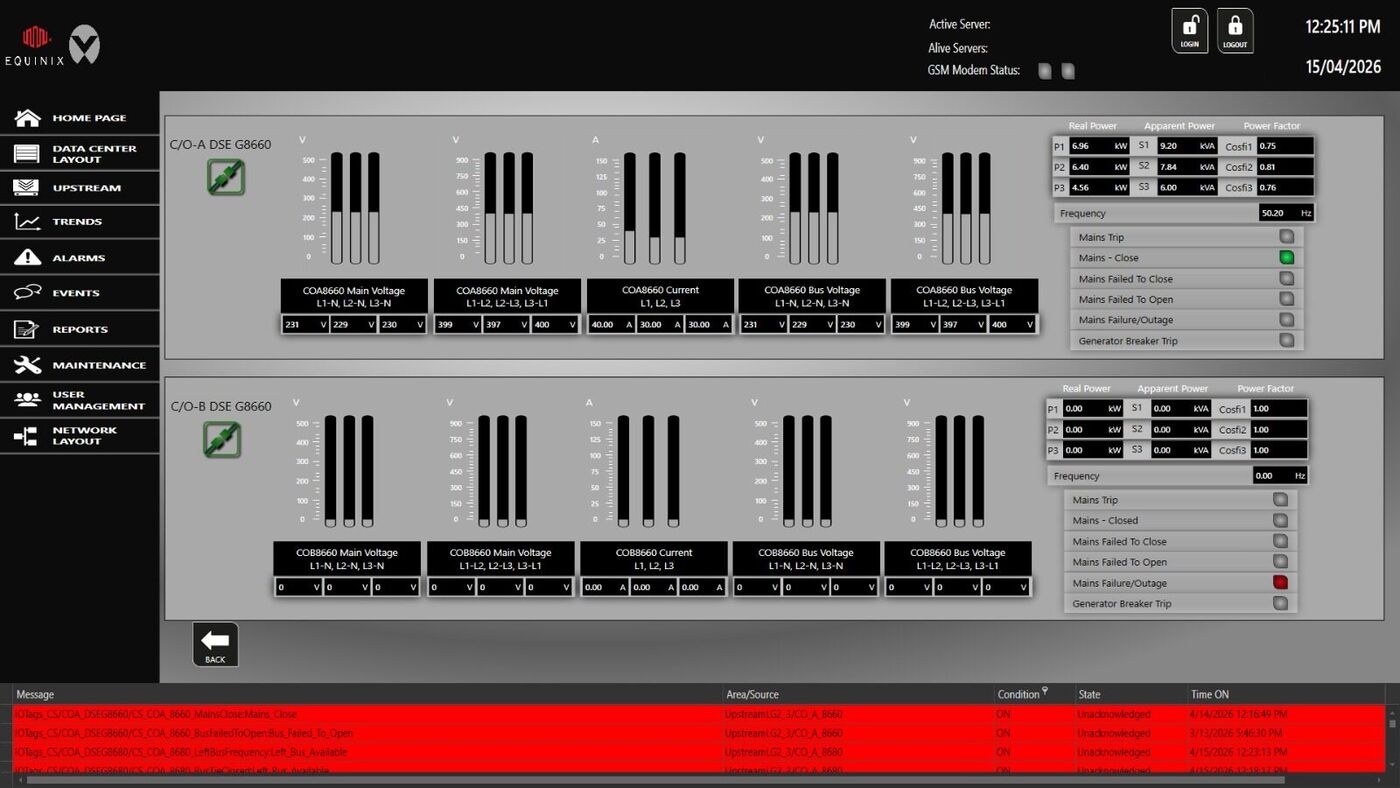Screen dimensions: 1400x788
Task: Click the alarm list horizontal scrollbar
Action: point(655,780)
